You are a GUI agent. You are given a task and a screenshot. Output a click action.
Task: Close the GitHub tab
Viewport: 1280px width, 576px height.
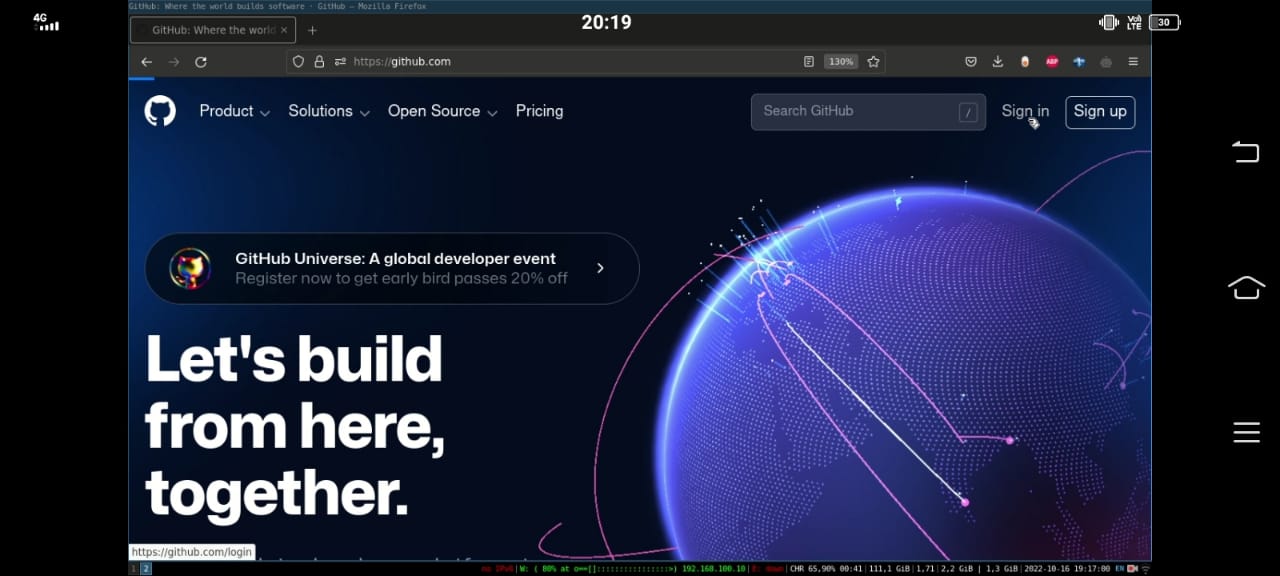(284, 30)
